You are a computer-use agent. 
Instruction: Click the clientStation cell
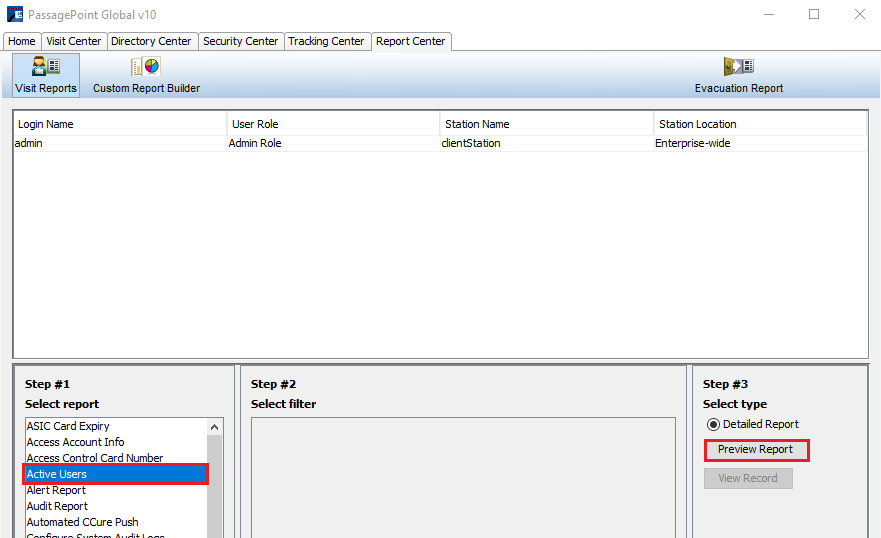click(x=547, y=144)
